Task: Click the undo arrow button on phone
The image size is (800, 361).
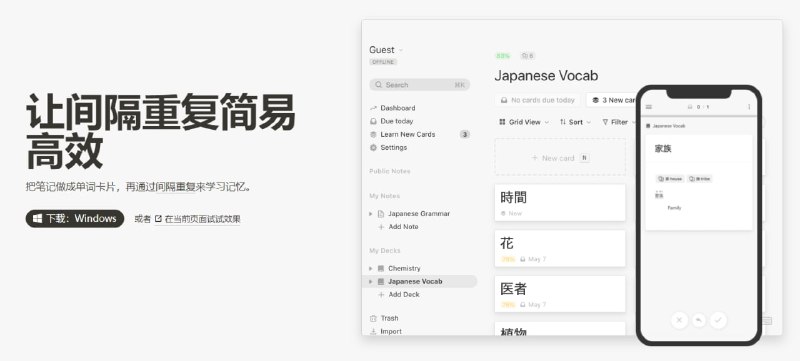Action: (x=699, y=320)
